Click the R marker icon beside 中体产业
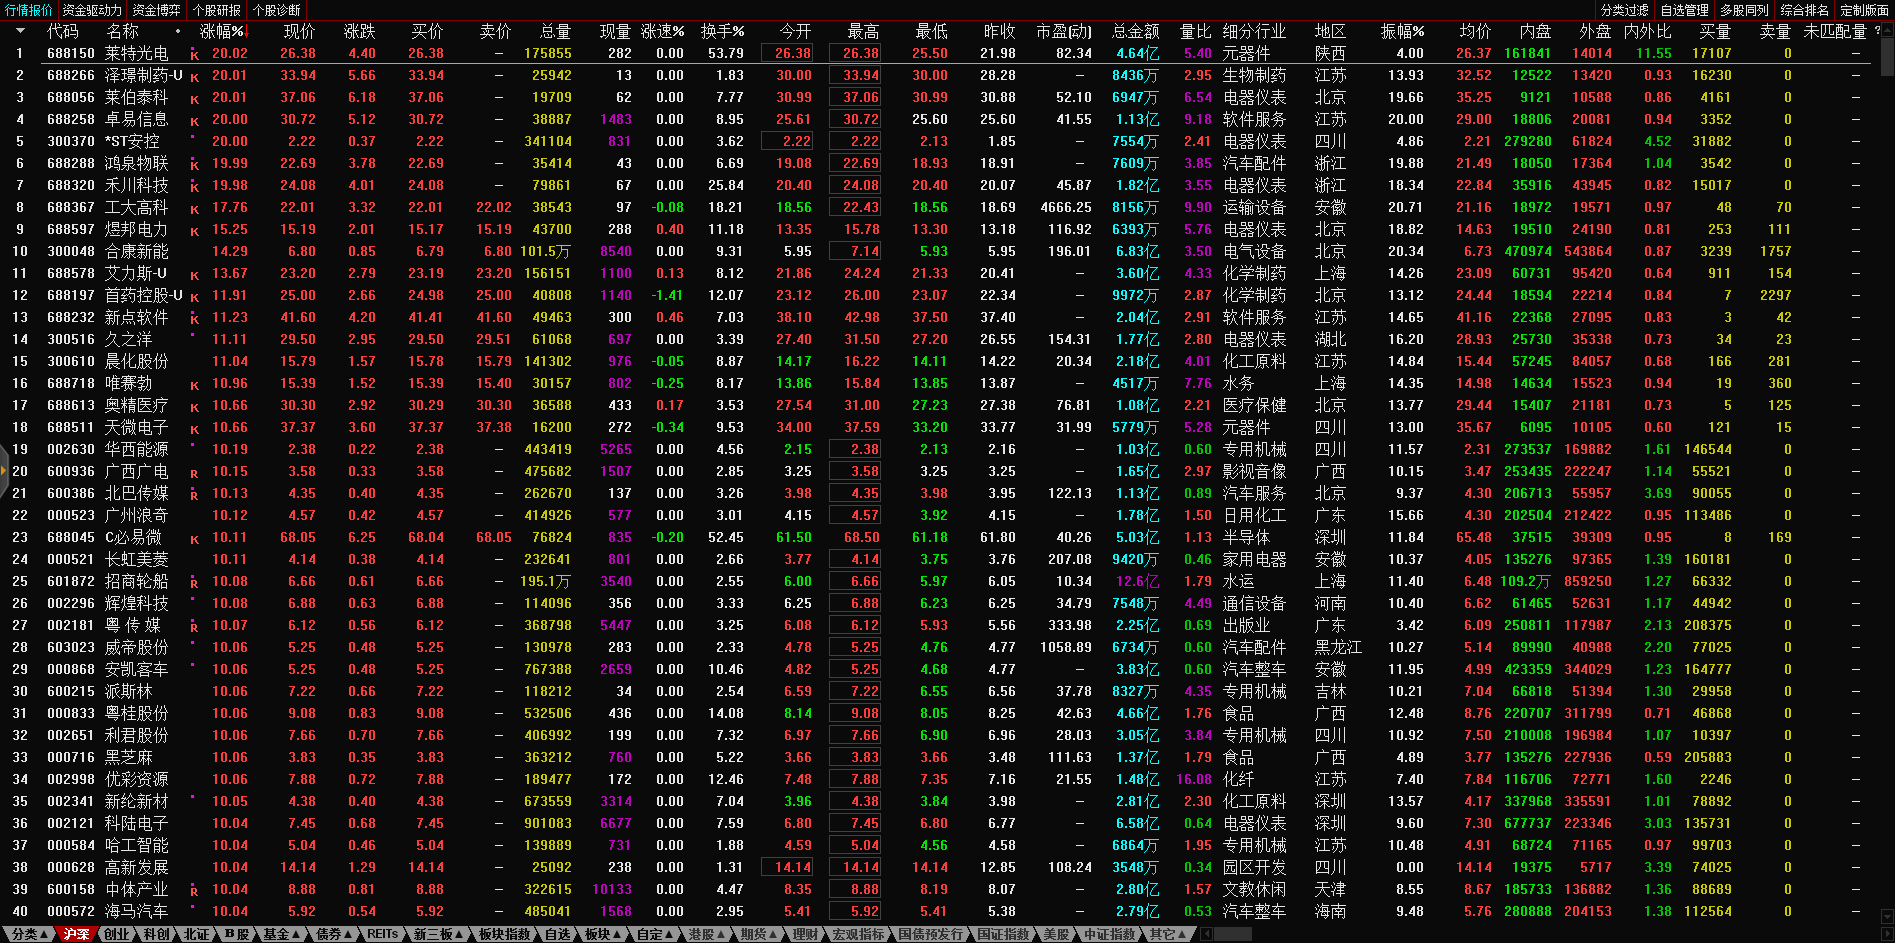1895x943 pixels. [194, 890]
